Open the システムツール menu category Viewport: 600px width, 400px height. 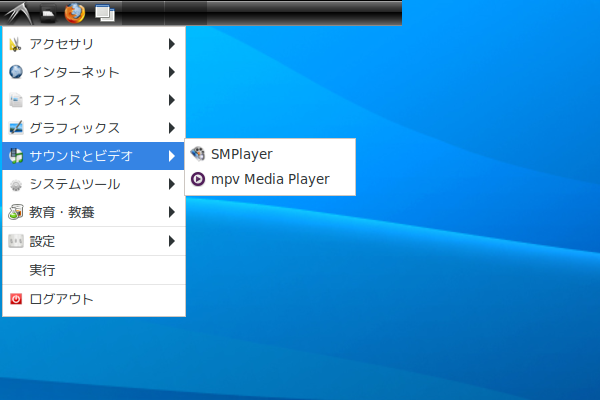click(x=94, y=184)
